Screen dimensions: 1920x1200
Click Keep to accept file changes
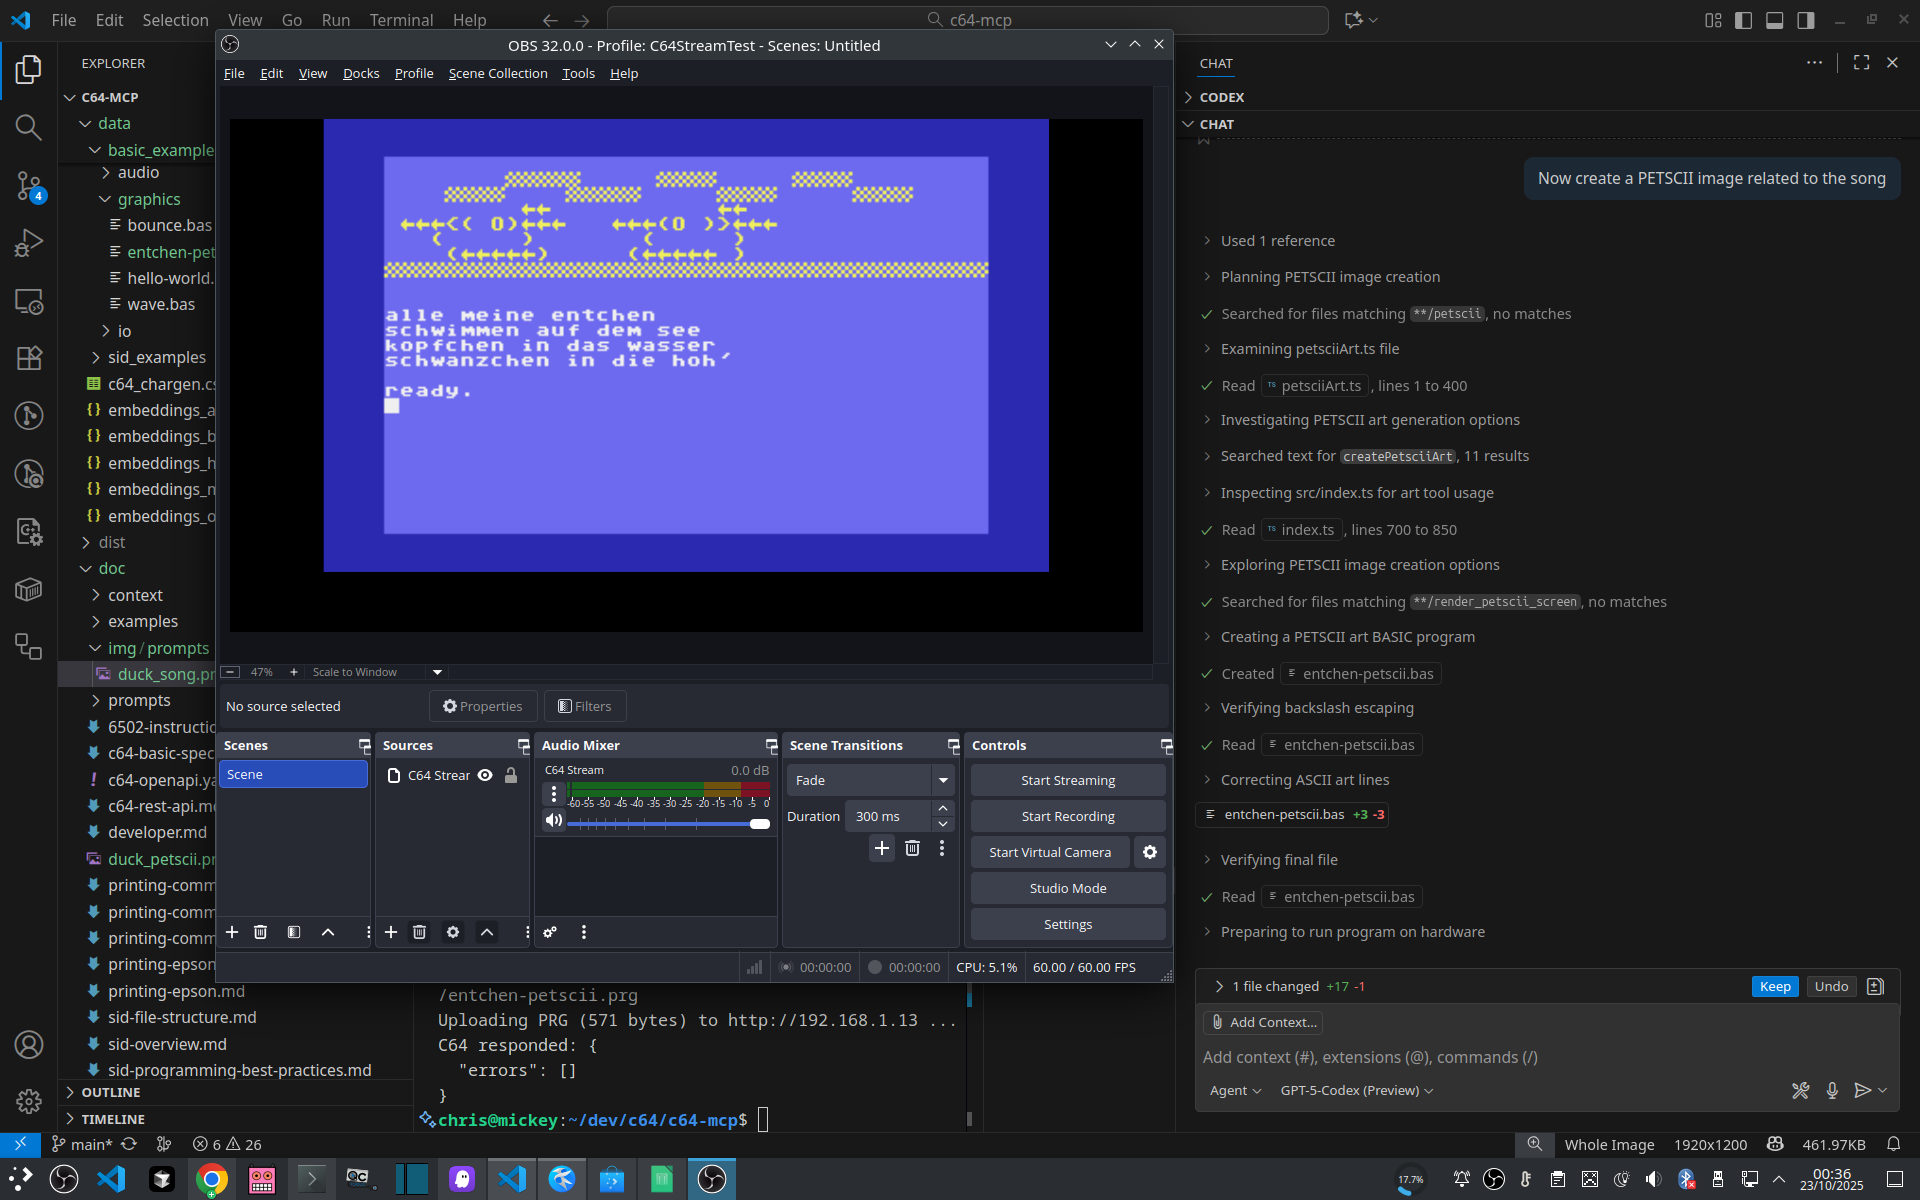(x=1774, y=986)
